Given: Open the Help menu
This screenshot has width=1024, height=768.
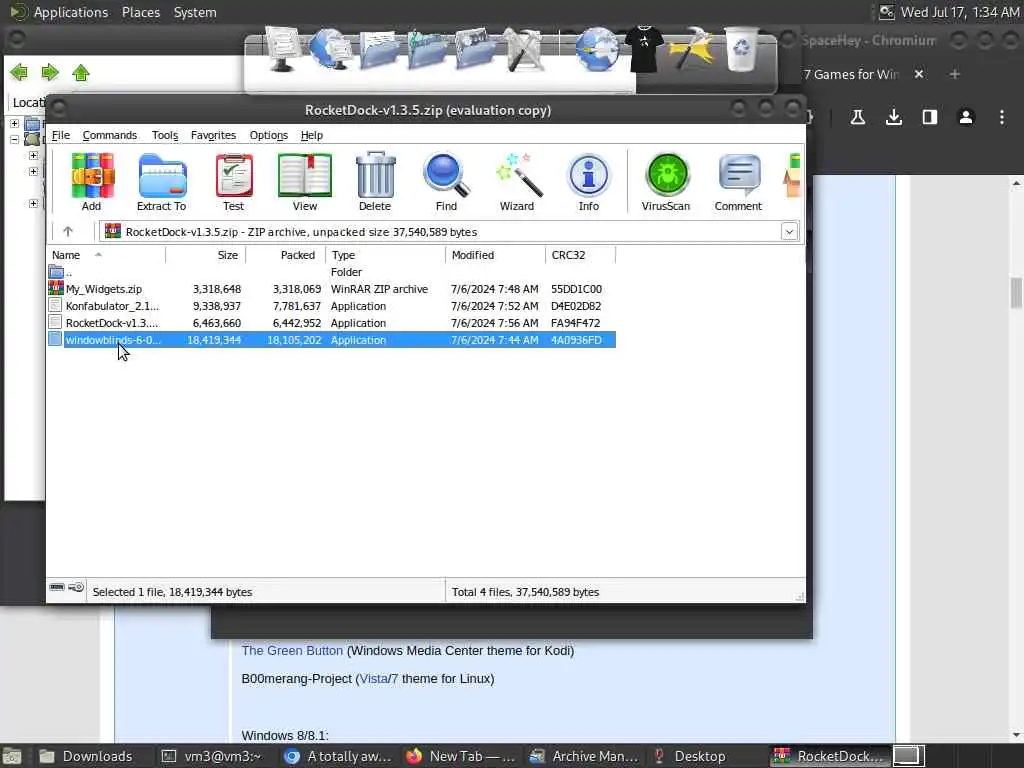Looking at the screenshot, I should 312,135.
